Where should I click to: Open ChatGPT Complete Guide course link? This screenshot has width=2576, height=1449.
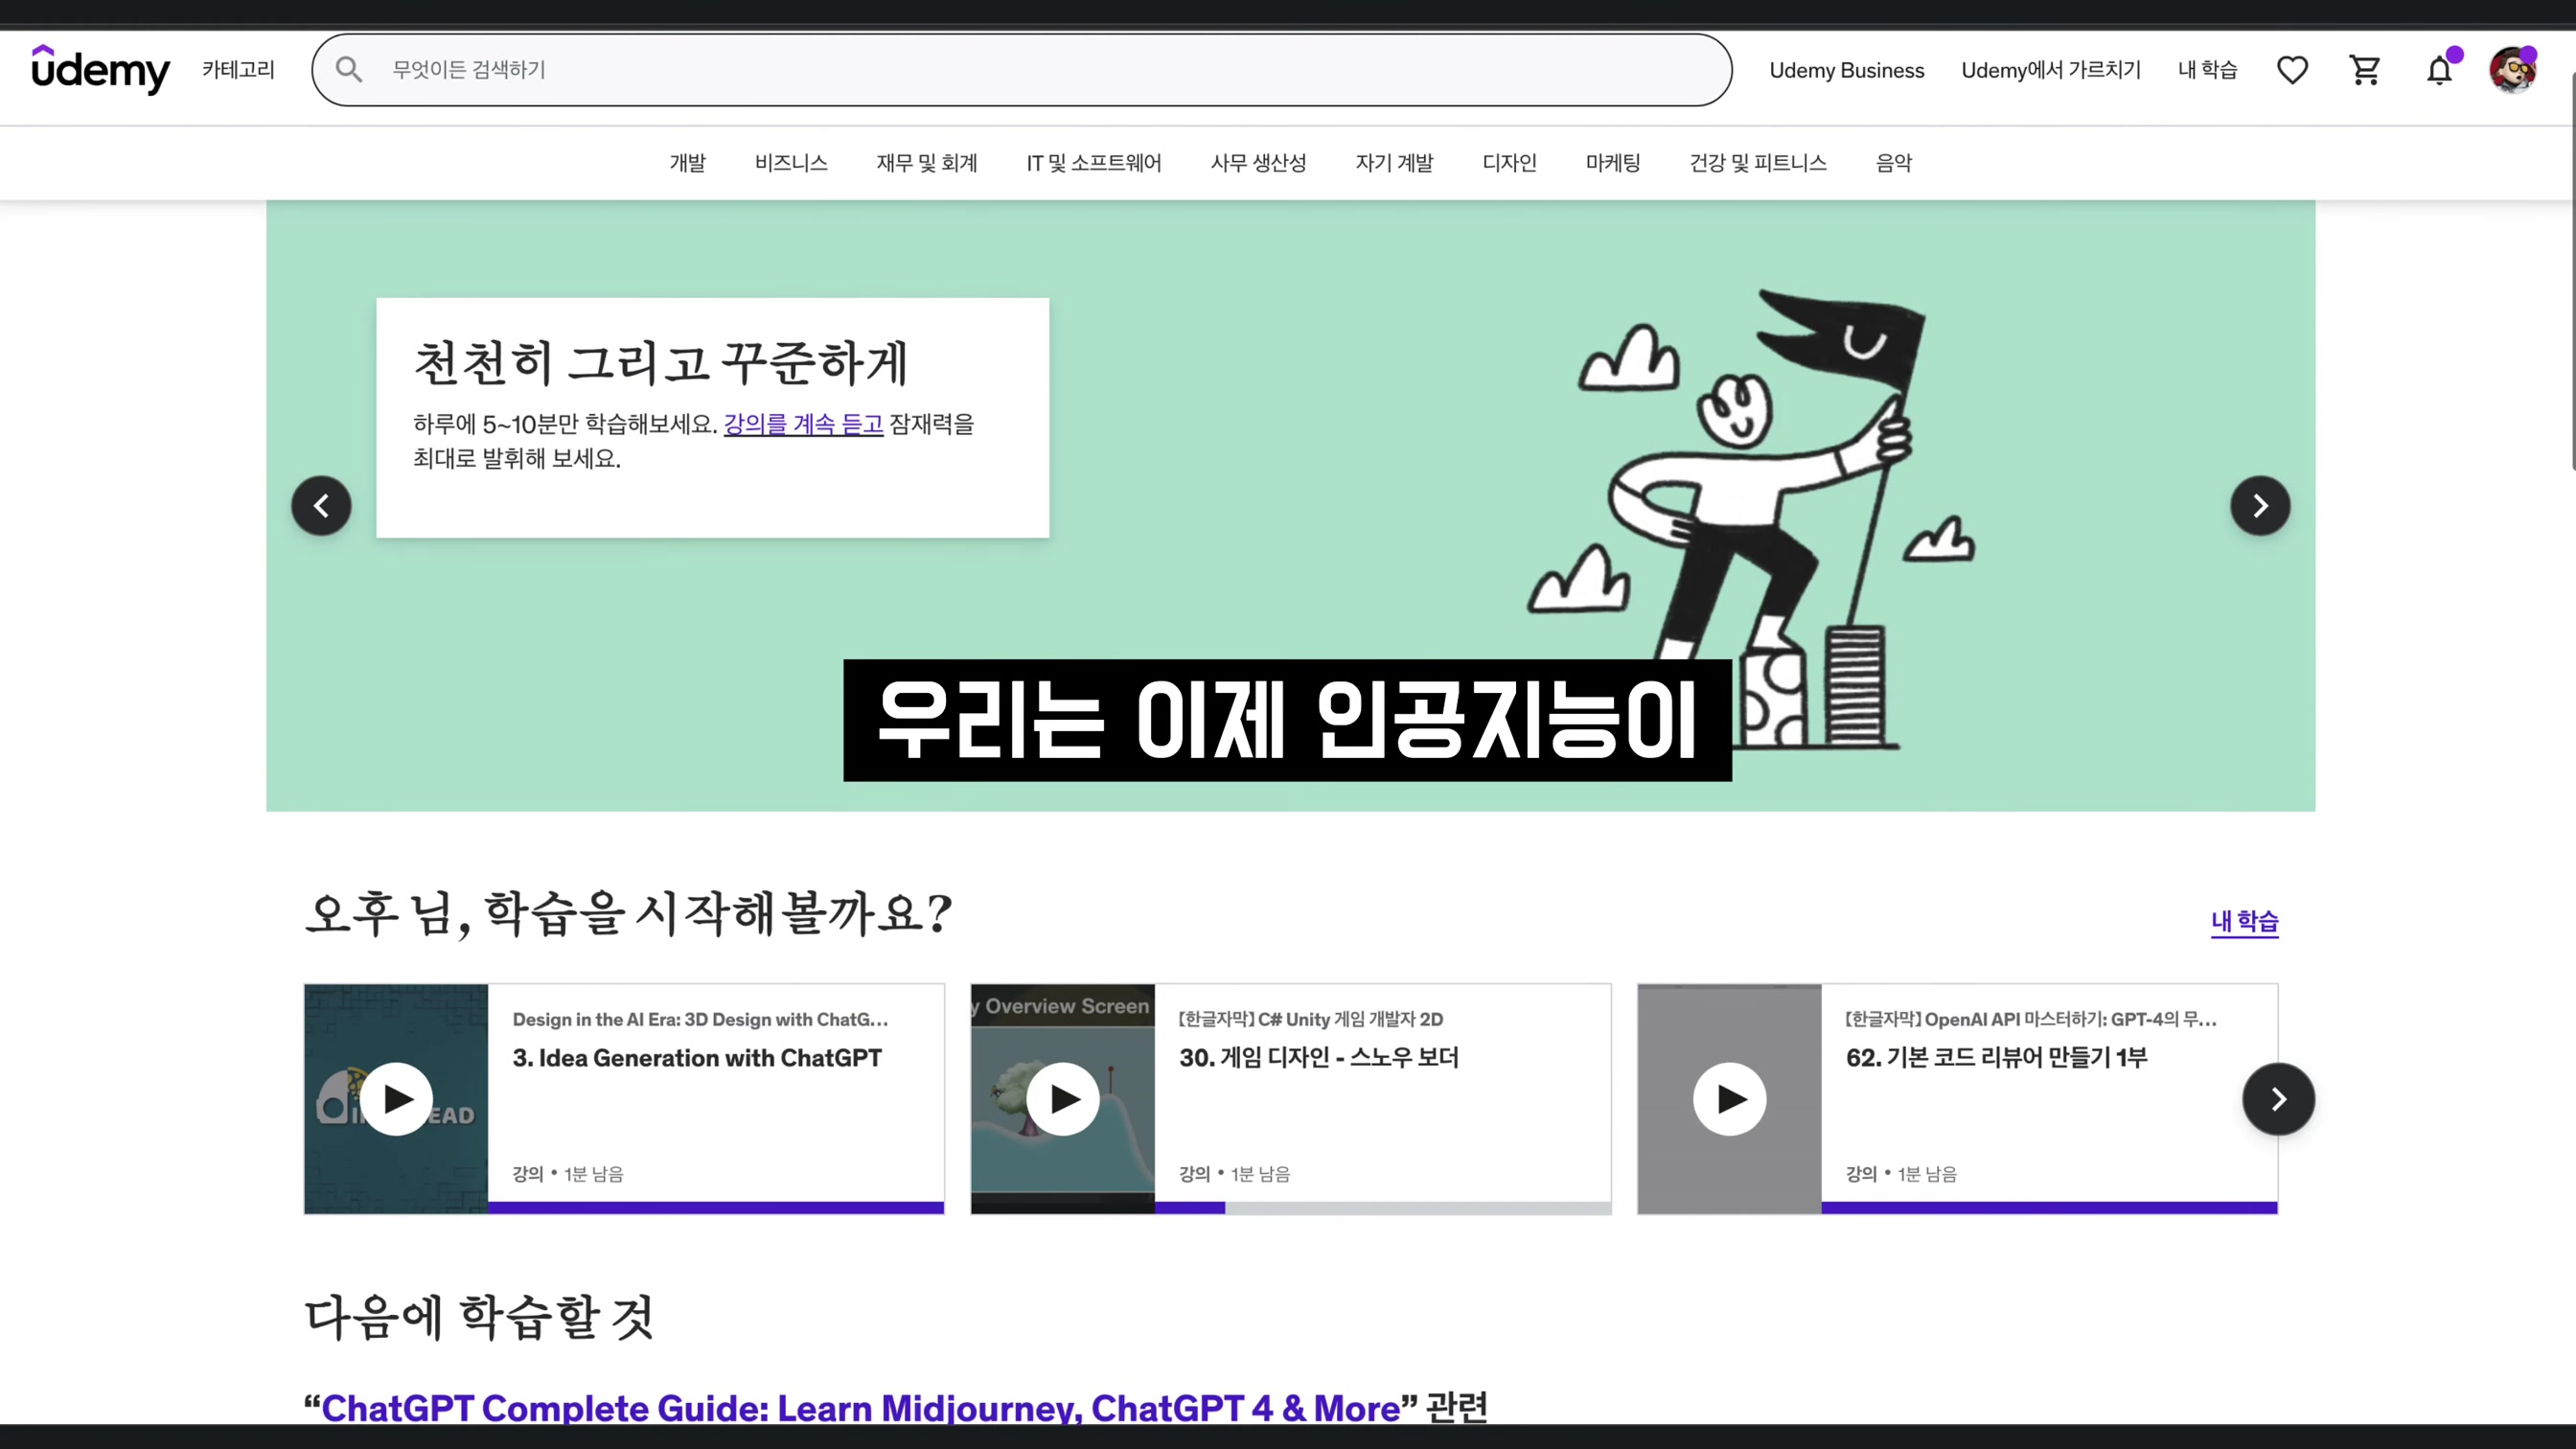(860, 1407)
